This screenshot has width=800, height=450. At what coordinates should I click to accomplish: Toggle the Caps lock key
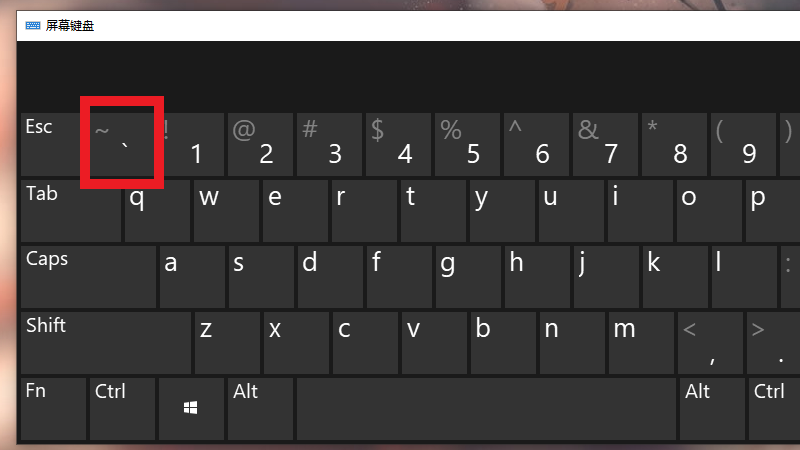89,277
